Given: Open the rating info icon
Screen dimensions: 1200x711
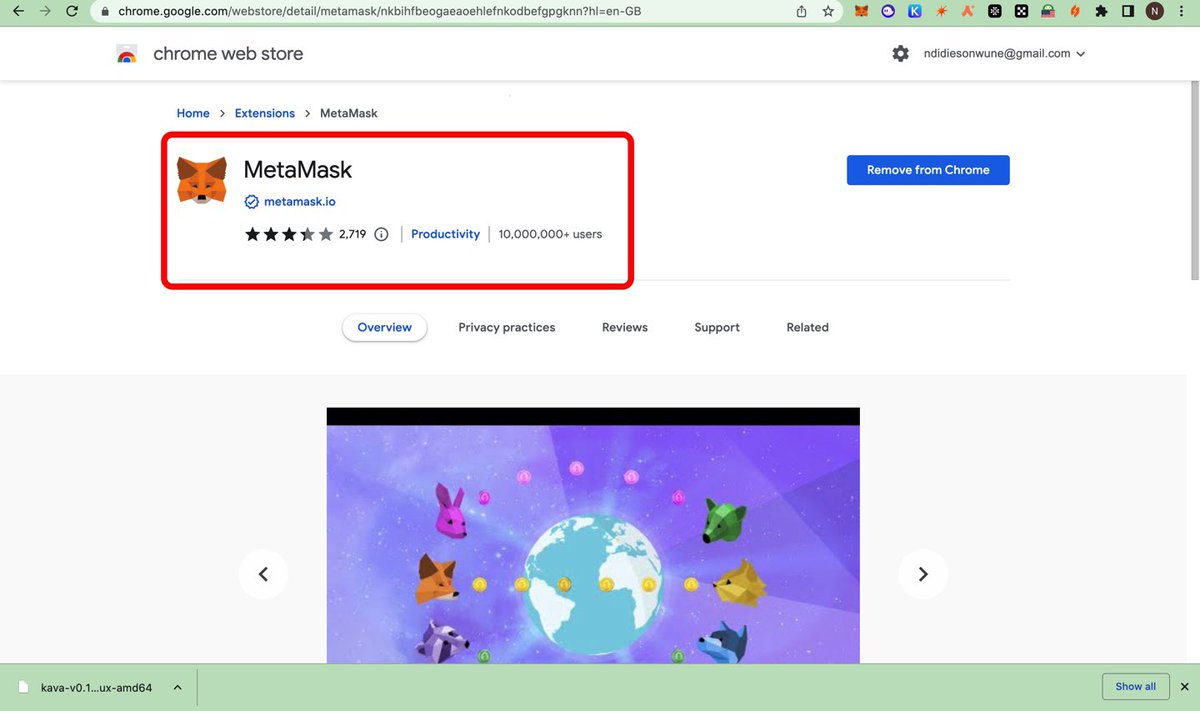Looking at the screenshot, I should [381, 234].
